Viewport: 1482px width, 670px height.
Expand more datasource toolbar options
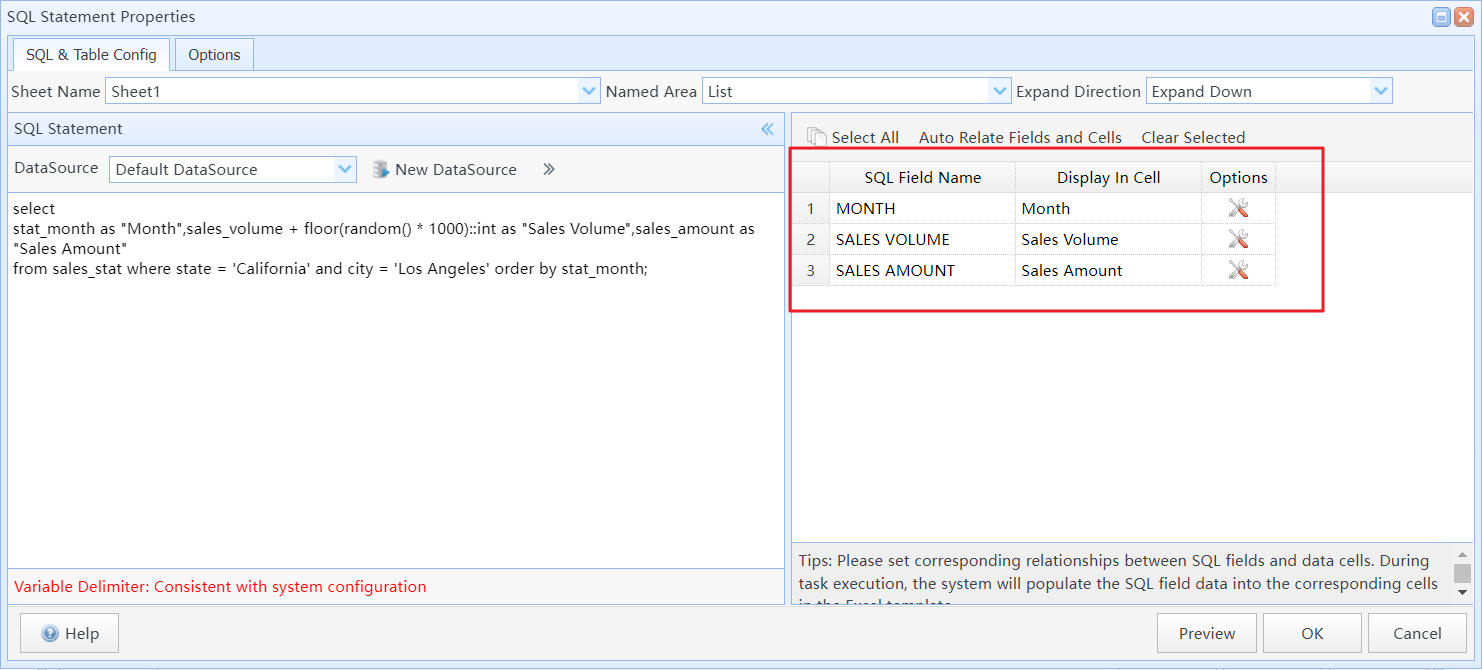click(x=548, y=170)
